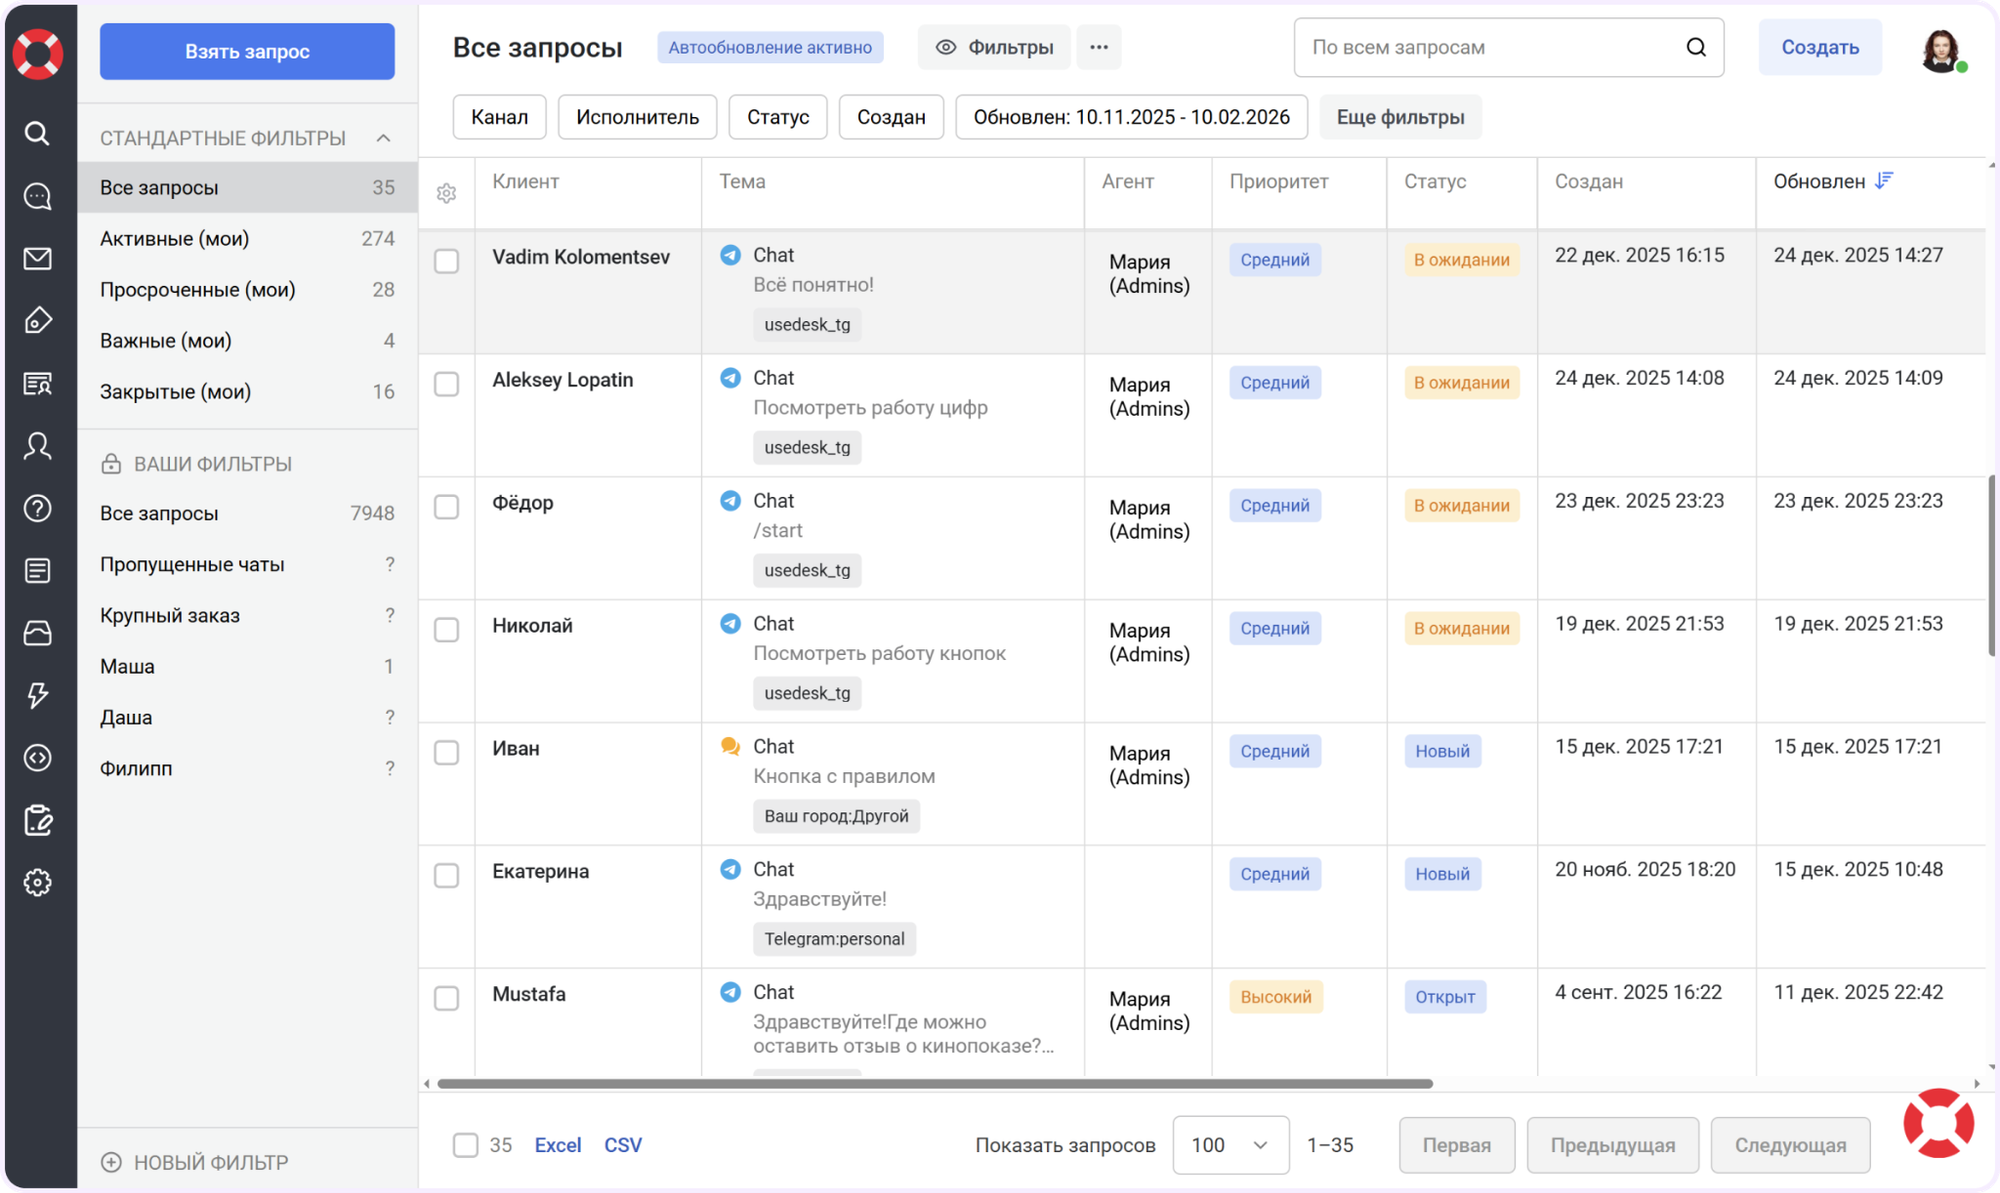Viewport: 2000px width, 1193px height.
Task: Select Крупный заказ filter
Action: point(247,615)
